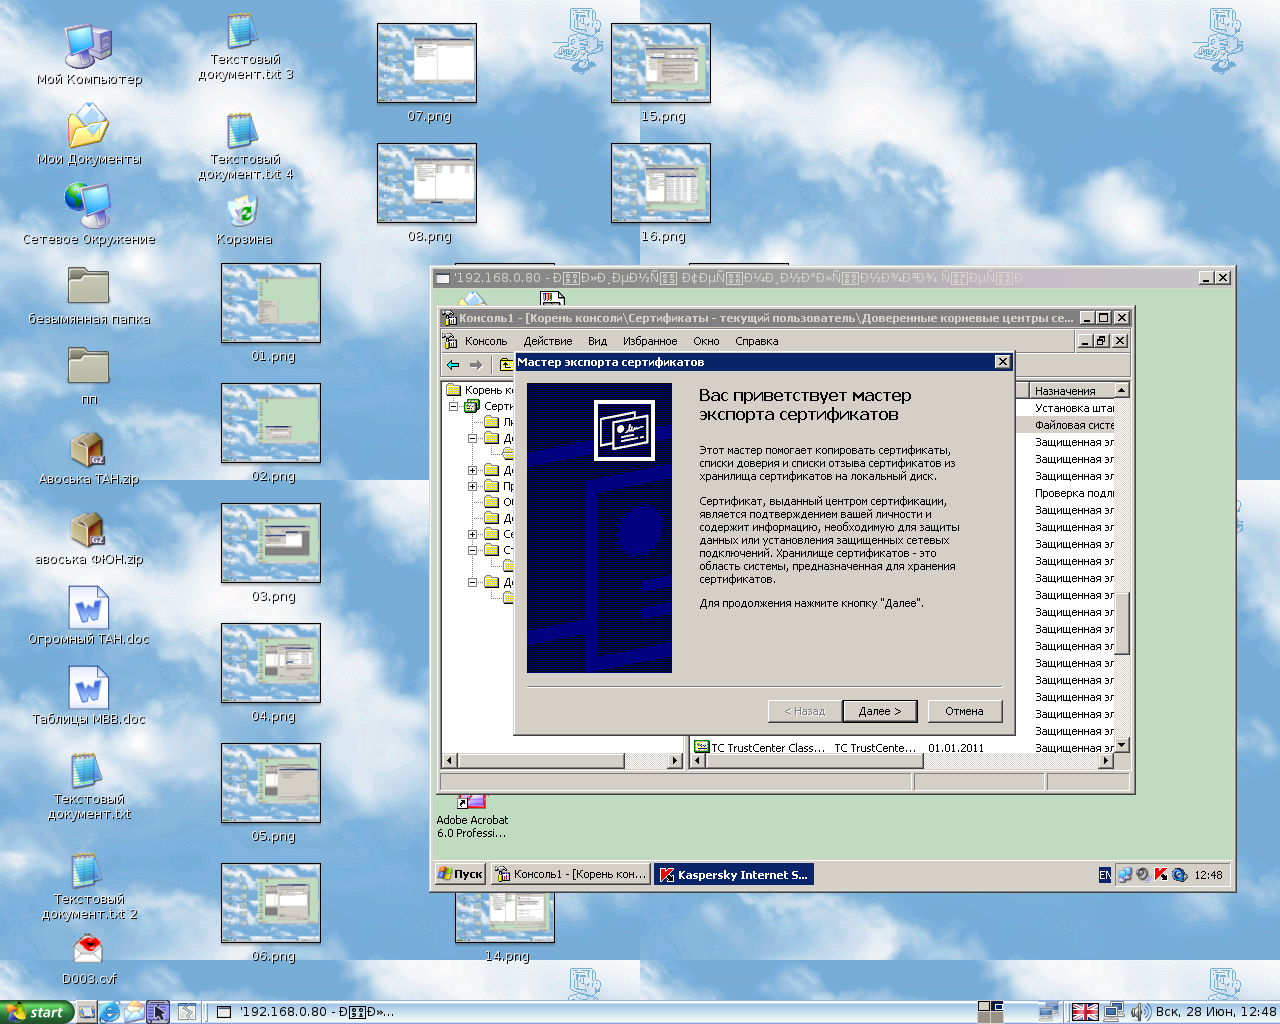Click the UK flag keyboard layout indicator
Image resolution: width=1280 pixels, height=1024 pixels.
pyautogui.click(x=1085, y=1012)
